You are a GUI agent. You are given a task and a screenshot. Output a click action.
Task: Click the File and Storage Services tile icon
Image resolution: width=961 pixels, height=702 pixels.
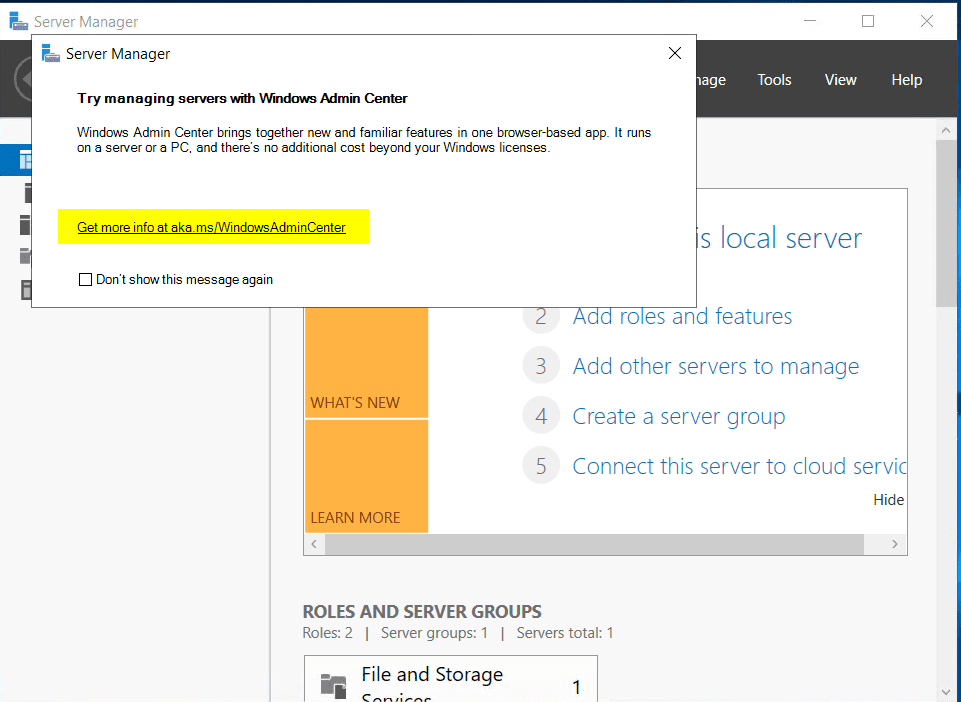click(x=333, y=685)
